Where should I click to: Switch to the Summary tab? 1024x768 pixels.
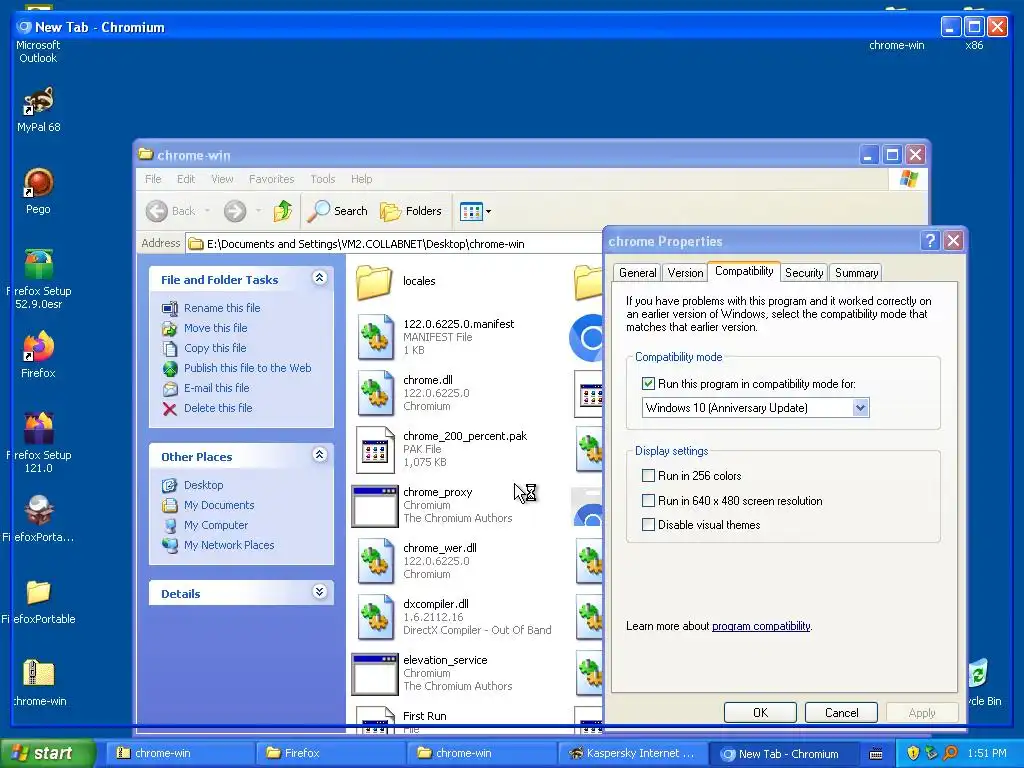point(856,273)
